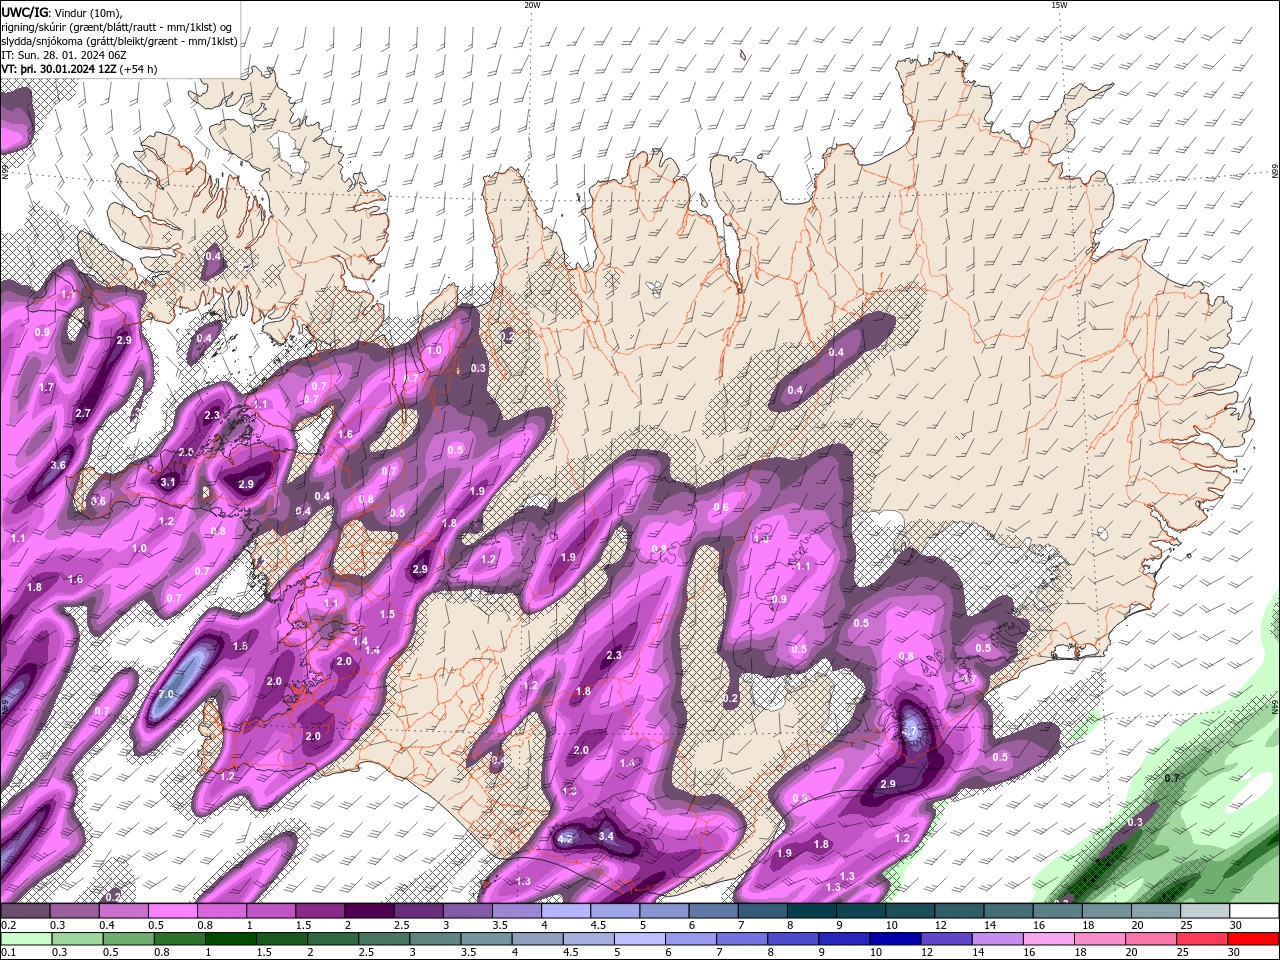Viewport: 1280px width, 960px height.
Task: Click the 'UWC/IG: Vindur (10m)' title line
Action: point(60,12)
